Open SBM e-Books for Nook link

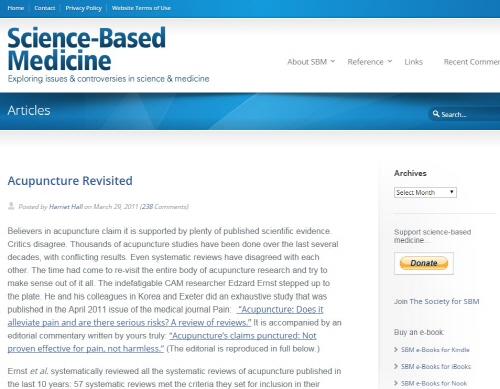click(x=434, y=383)
